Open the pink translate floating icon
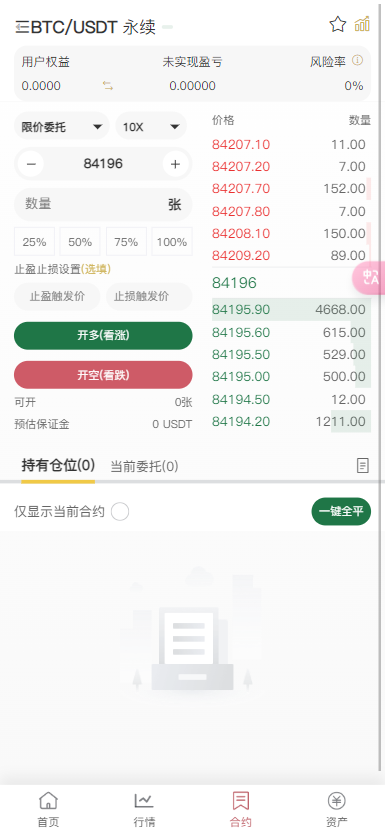Image resolution: width=385 pixels, height=833 pixels. (370, 277)
